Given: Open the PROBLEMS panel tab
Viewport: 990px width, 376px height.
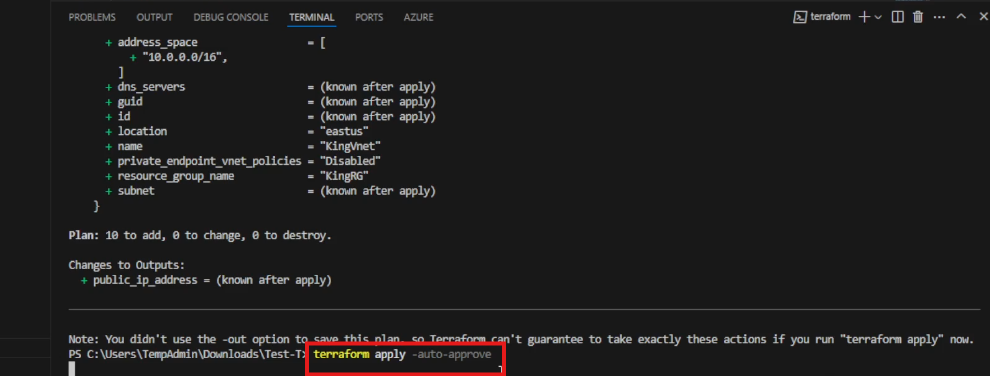Looking at the screenshot, I should point(92,18).
